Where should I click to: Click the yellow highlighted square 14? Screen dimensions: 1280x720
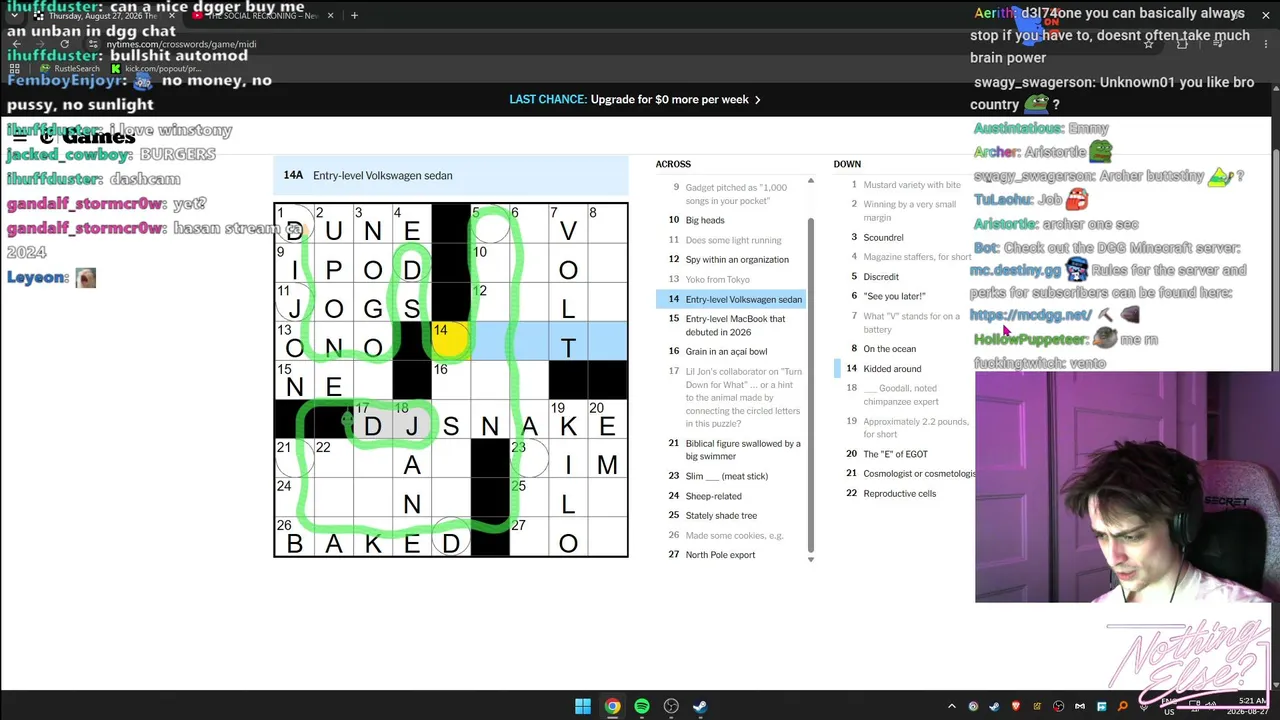pyautogui.click(x=451, y=341)
